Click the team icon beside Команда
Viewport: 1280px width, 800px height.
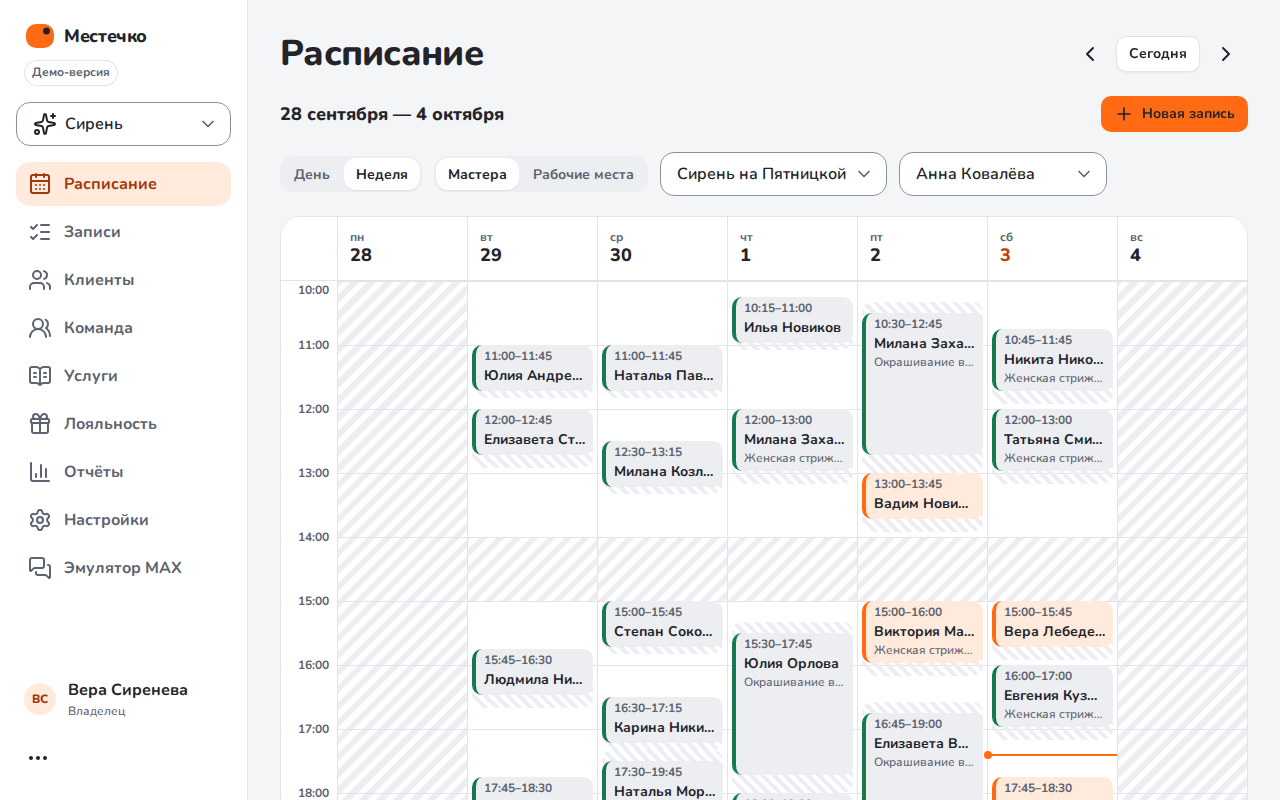pyautogui.click(x=40, y=328)
